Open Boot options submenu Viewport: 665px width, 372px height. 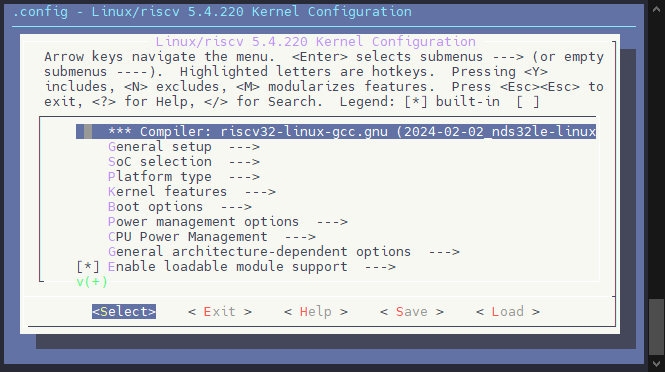(x=180, y=207)
